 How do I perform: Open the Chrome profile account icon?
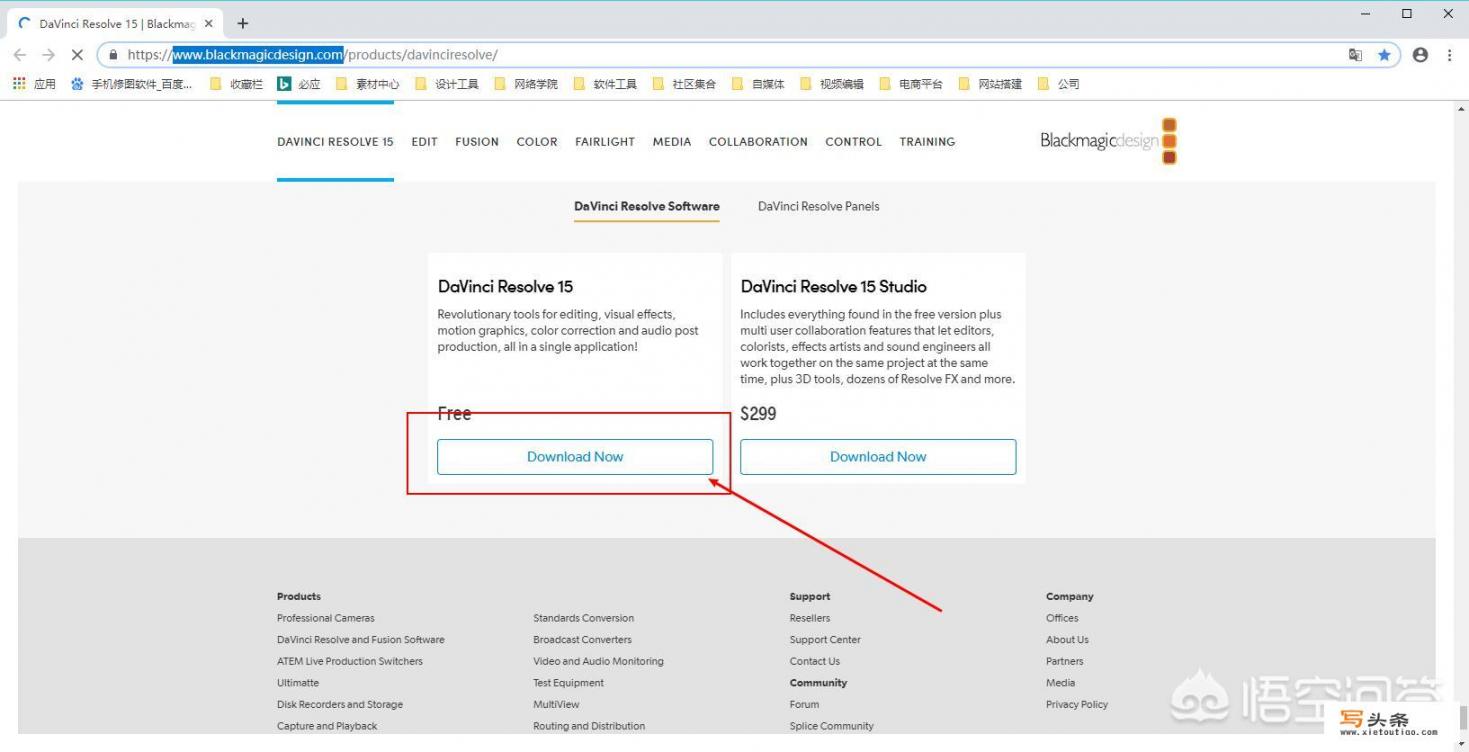(1420, 55)
